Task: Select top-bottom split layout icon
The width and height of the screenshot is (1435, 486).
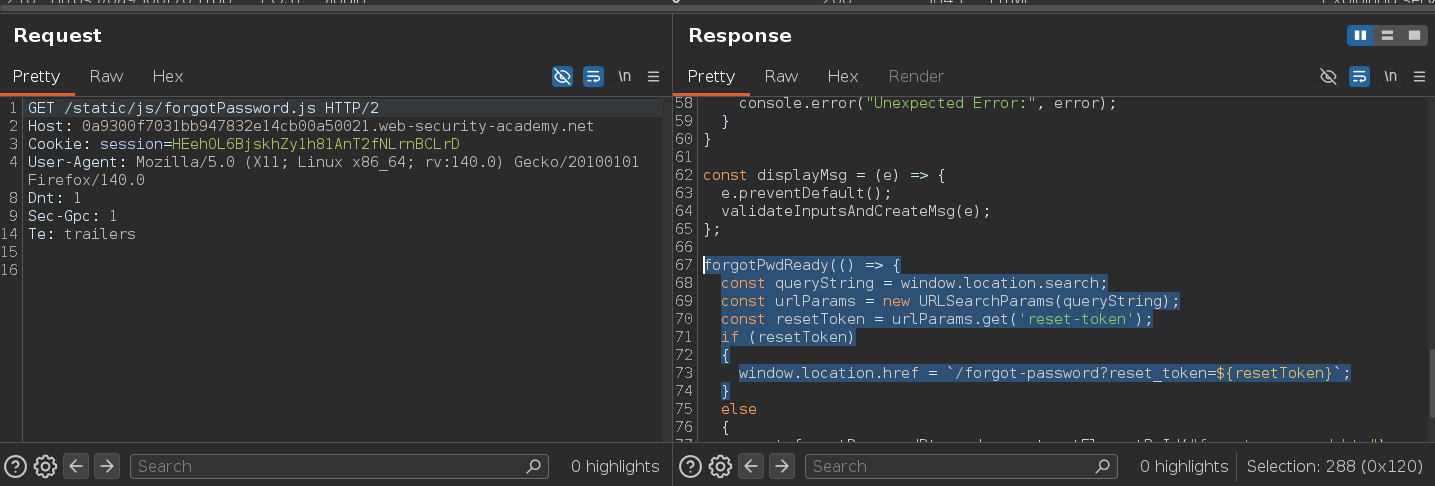Action: coord(1387,35)
